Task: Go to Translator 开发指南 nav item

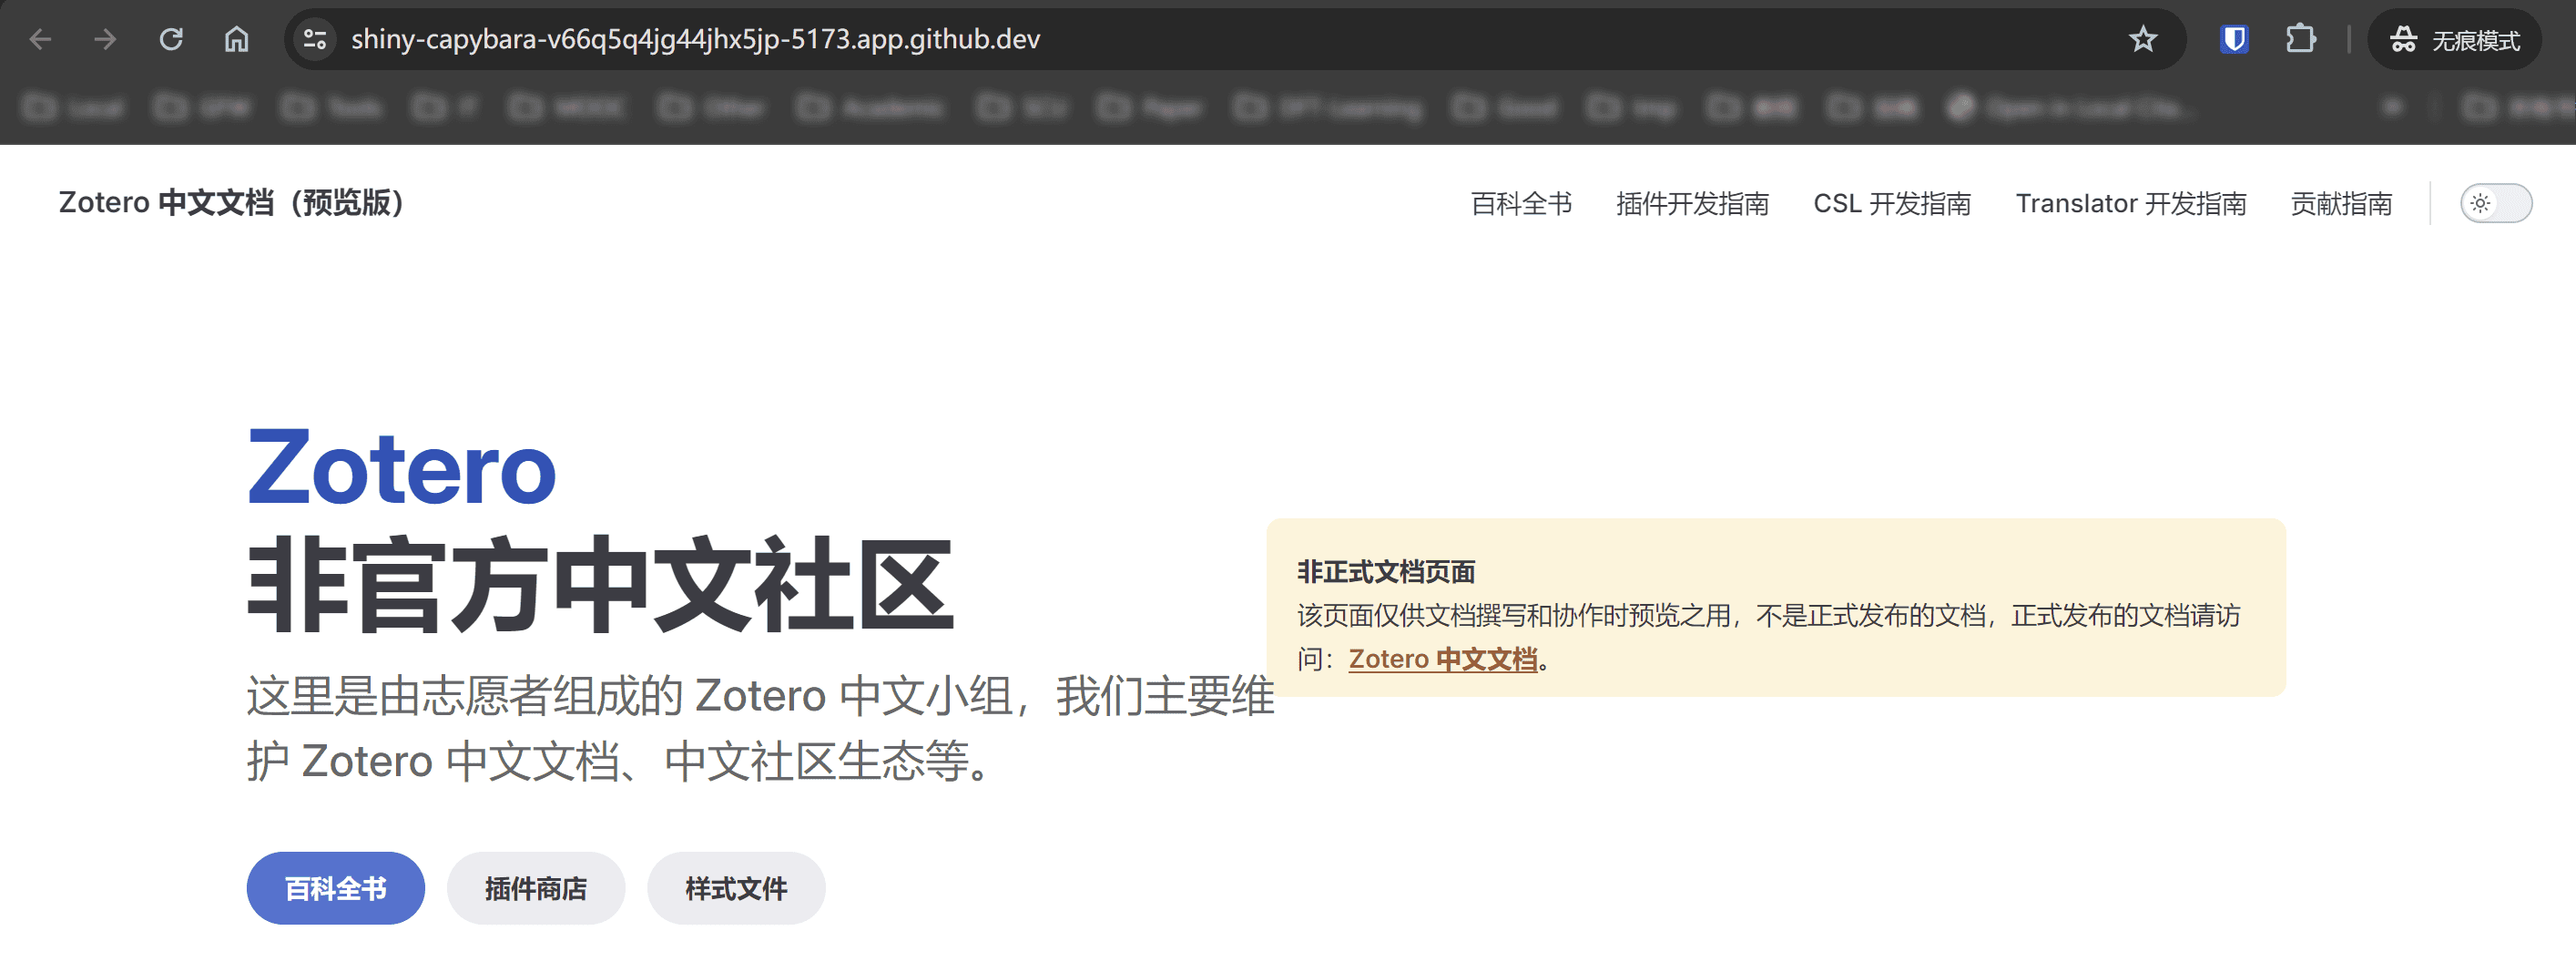Action: click(x=2130, y=204)
